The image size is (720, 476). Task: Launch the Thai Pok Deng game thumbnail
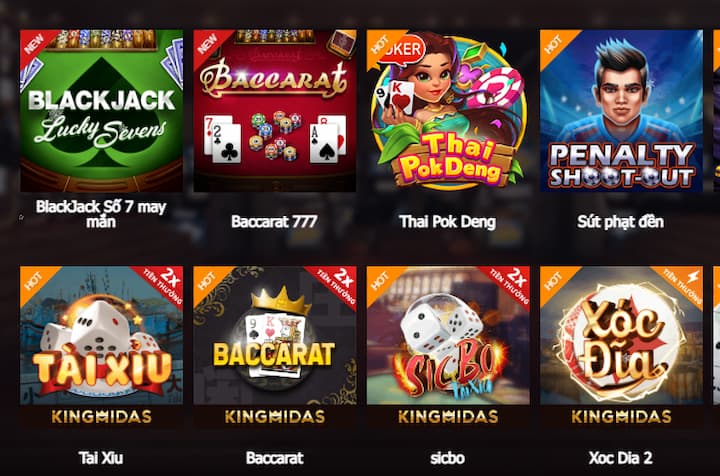coord(448,111)
